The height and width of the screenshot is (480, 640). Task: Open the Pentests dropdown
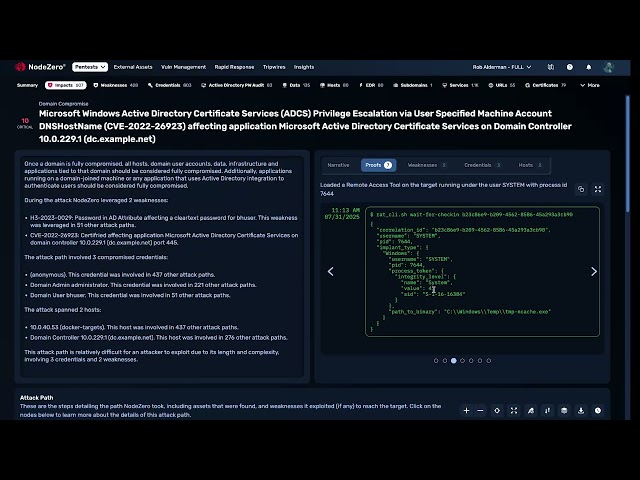pos(90,67)
